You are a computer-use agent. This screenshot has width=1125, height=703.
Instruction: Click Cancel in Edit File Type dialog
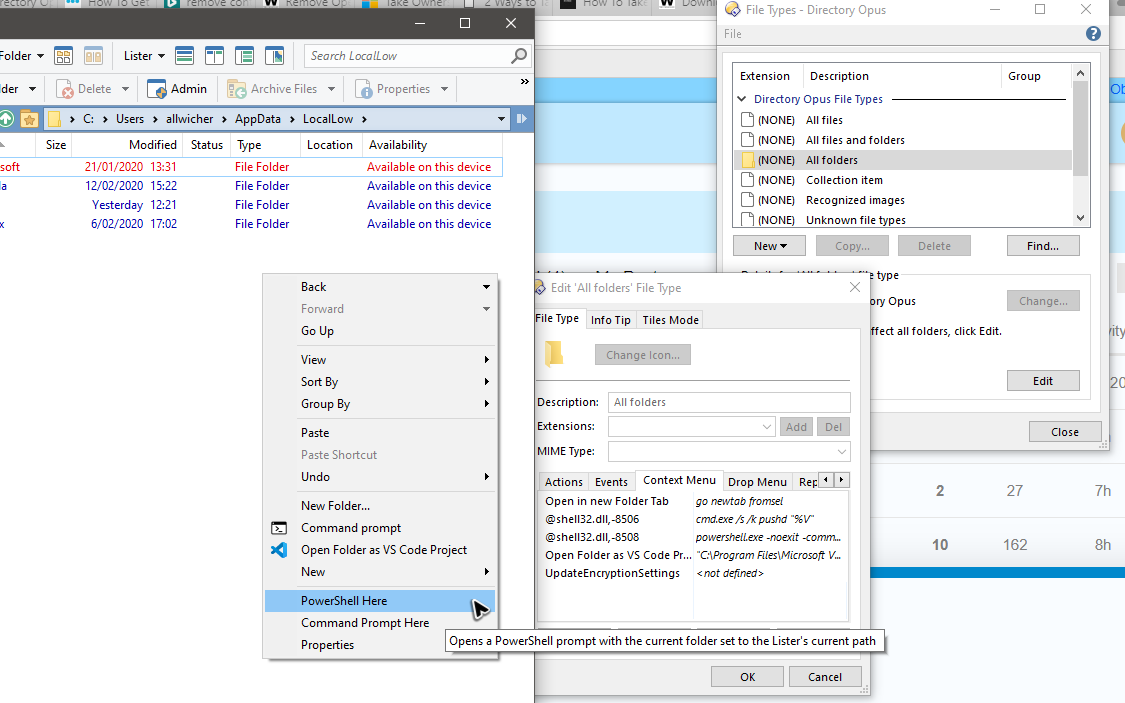point(824,677)
